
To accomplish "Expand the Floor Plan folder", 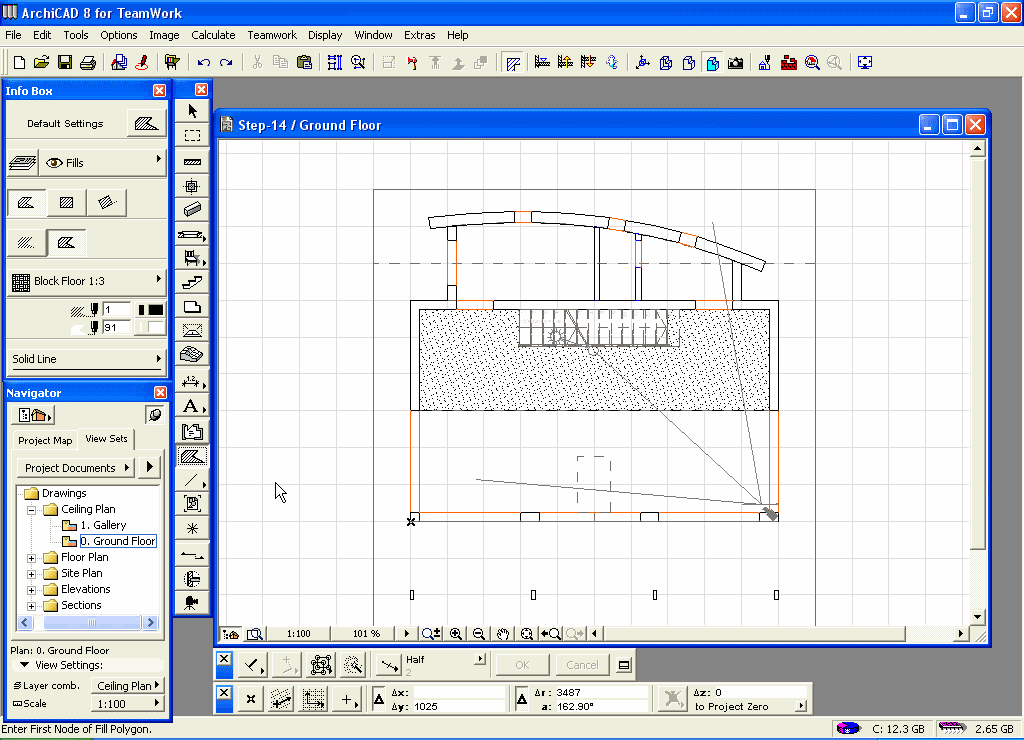I will (x=32, y=558).
